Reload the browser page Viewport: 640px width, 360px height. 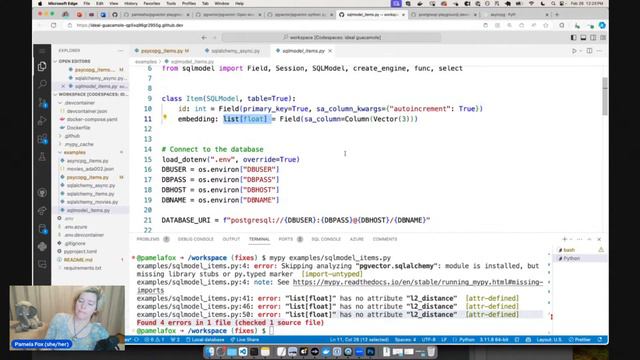(x=53, y=25)
